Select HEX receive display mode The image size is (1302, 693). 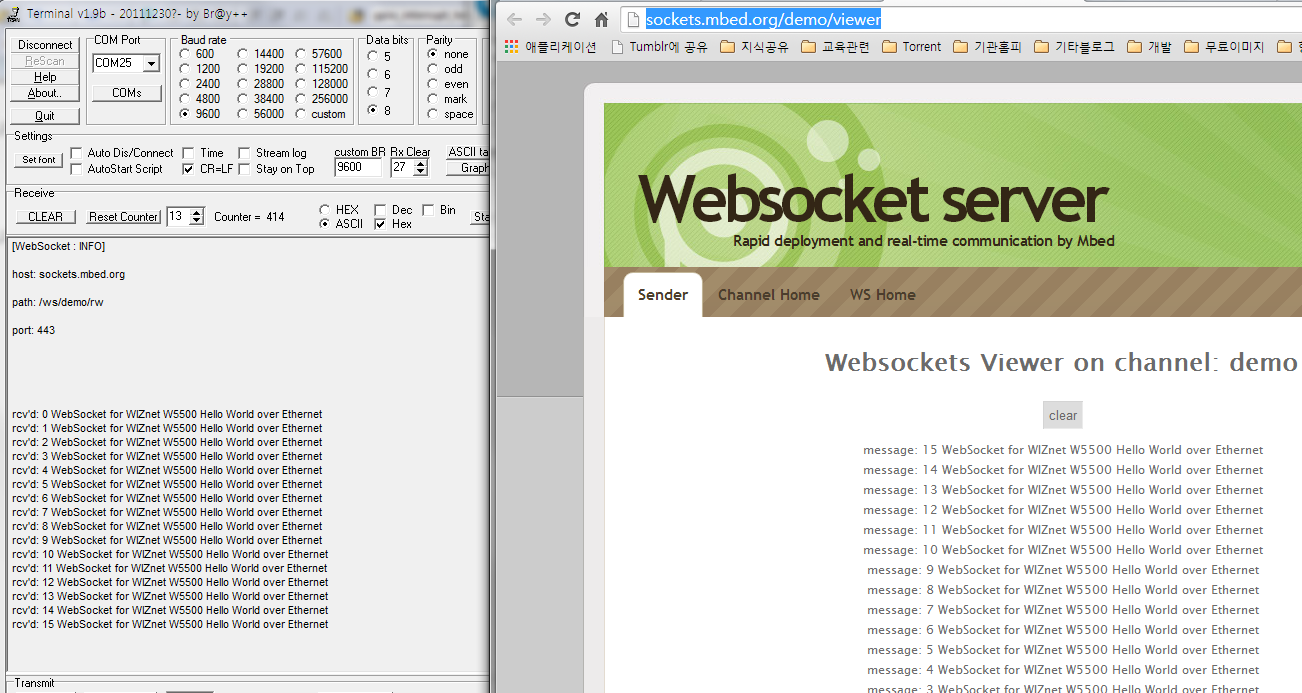[x=324, y=210]
